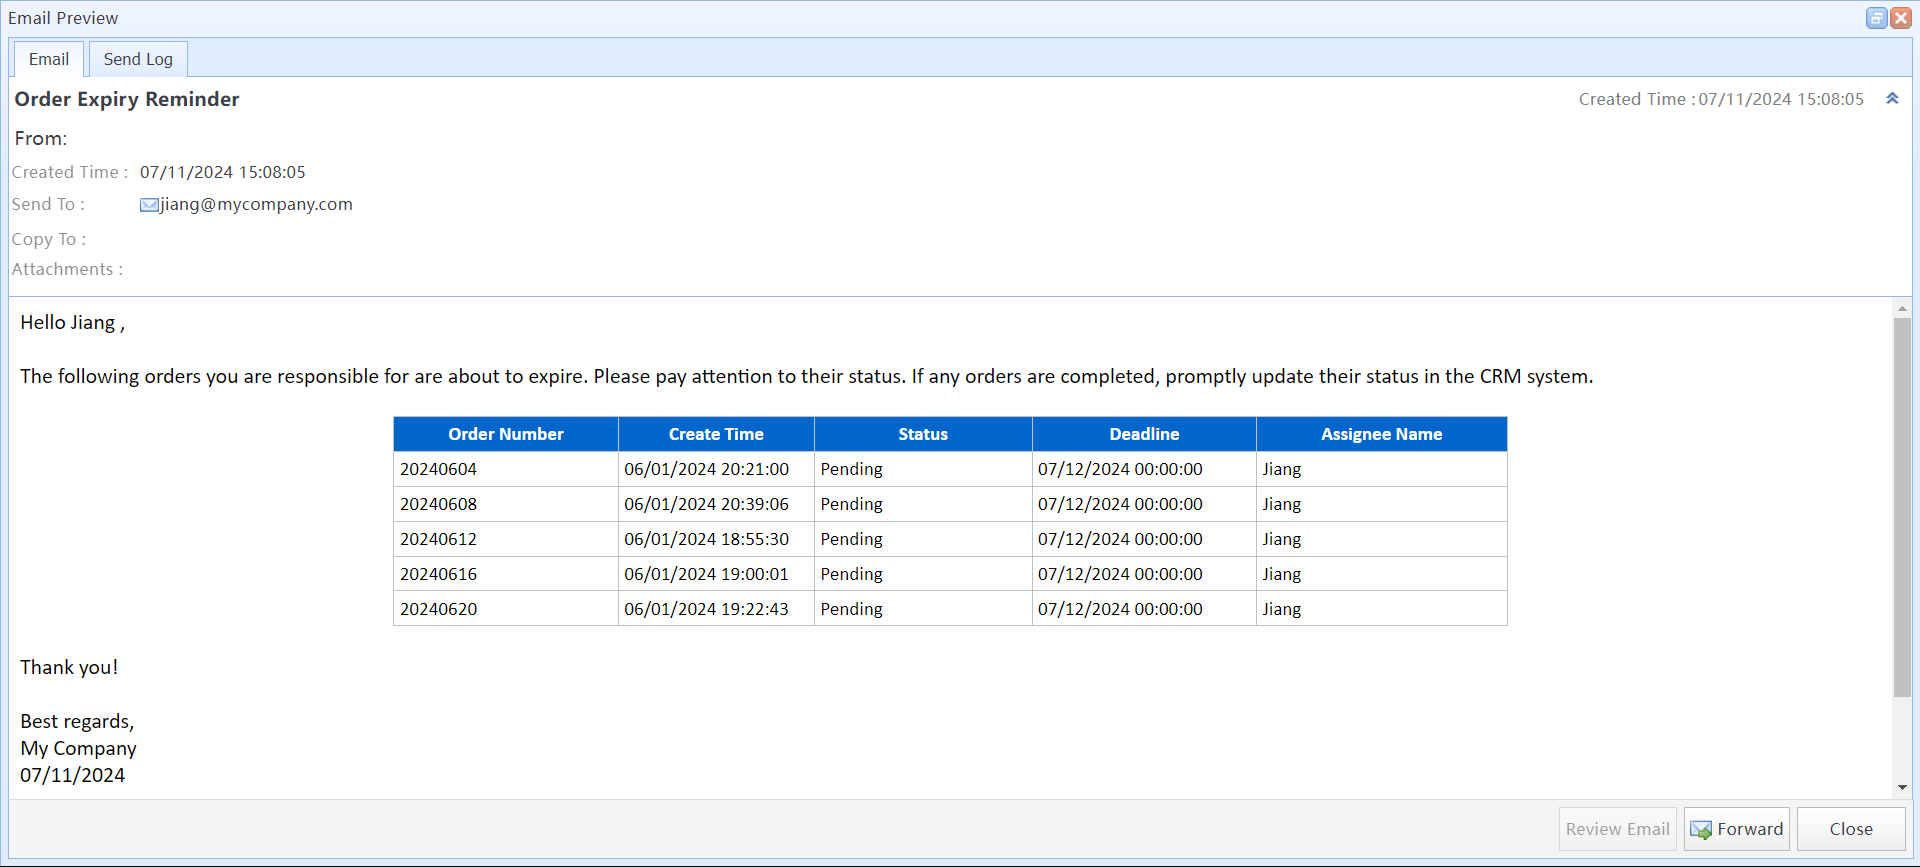The width and height of the screenshot is (1920, 867).
Task: Click assignee Jiang for order 20240604
Action: tap(1282, 469)
